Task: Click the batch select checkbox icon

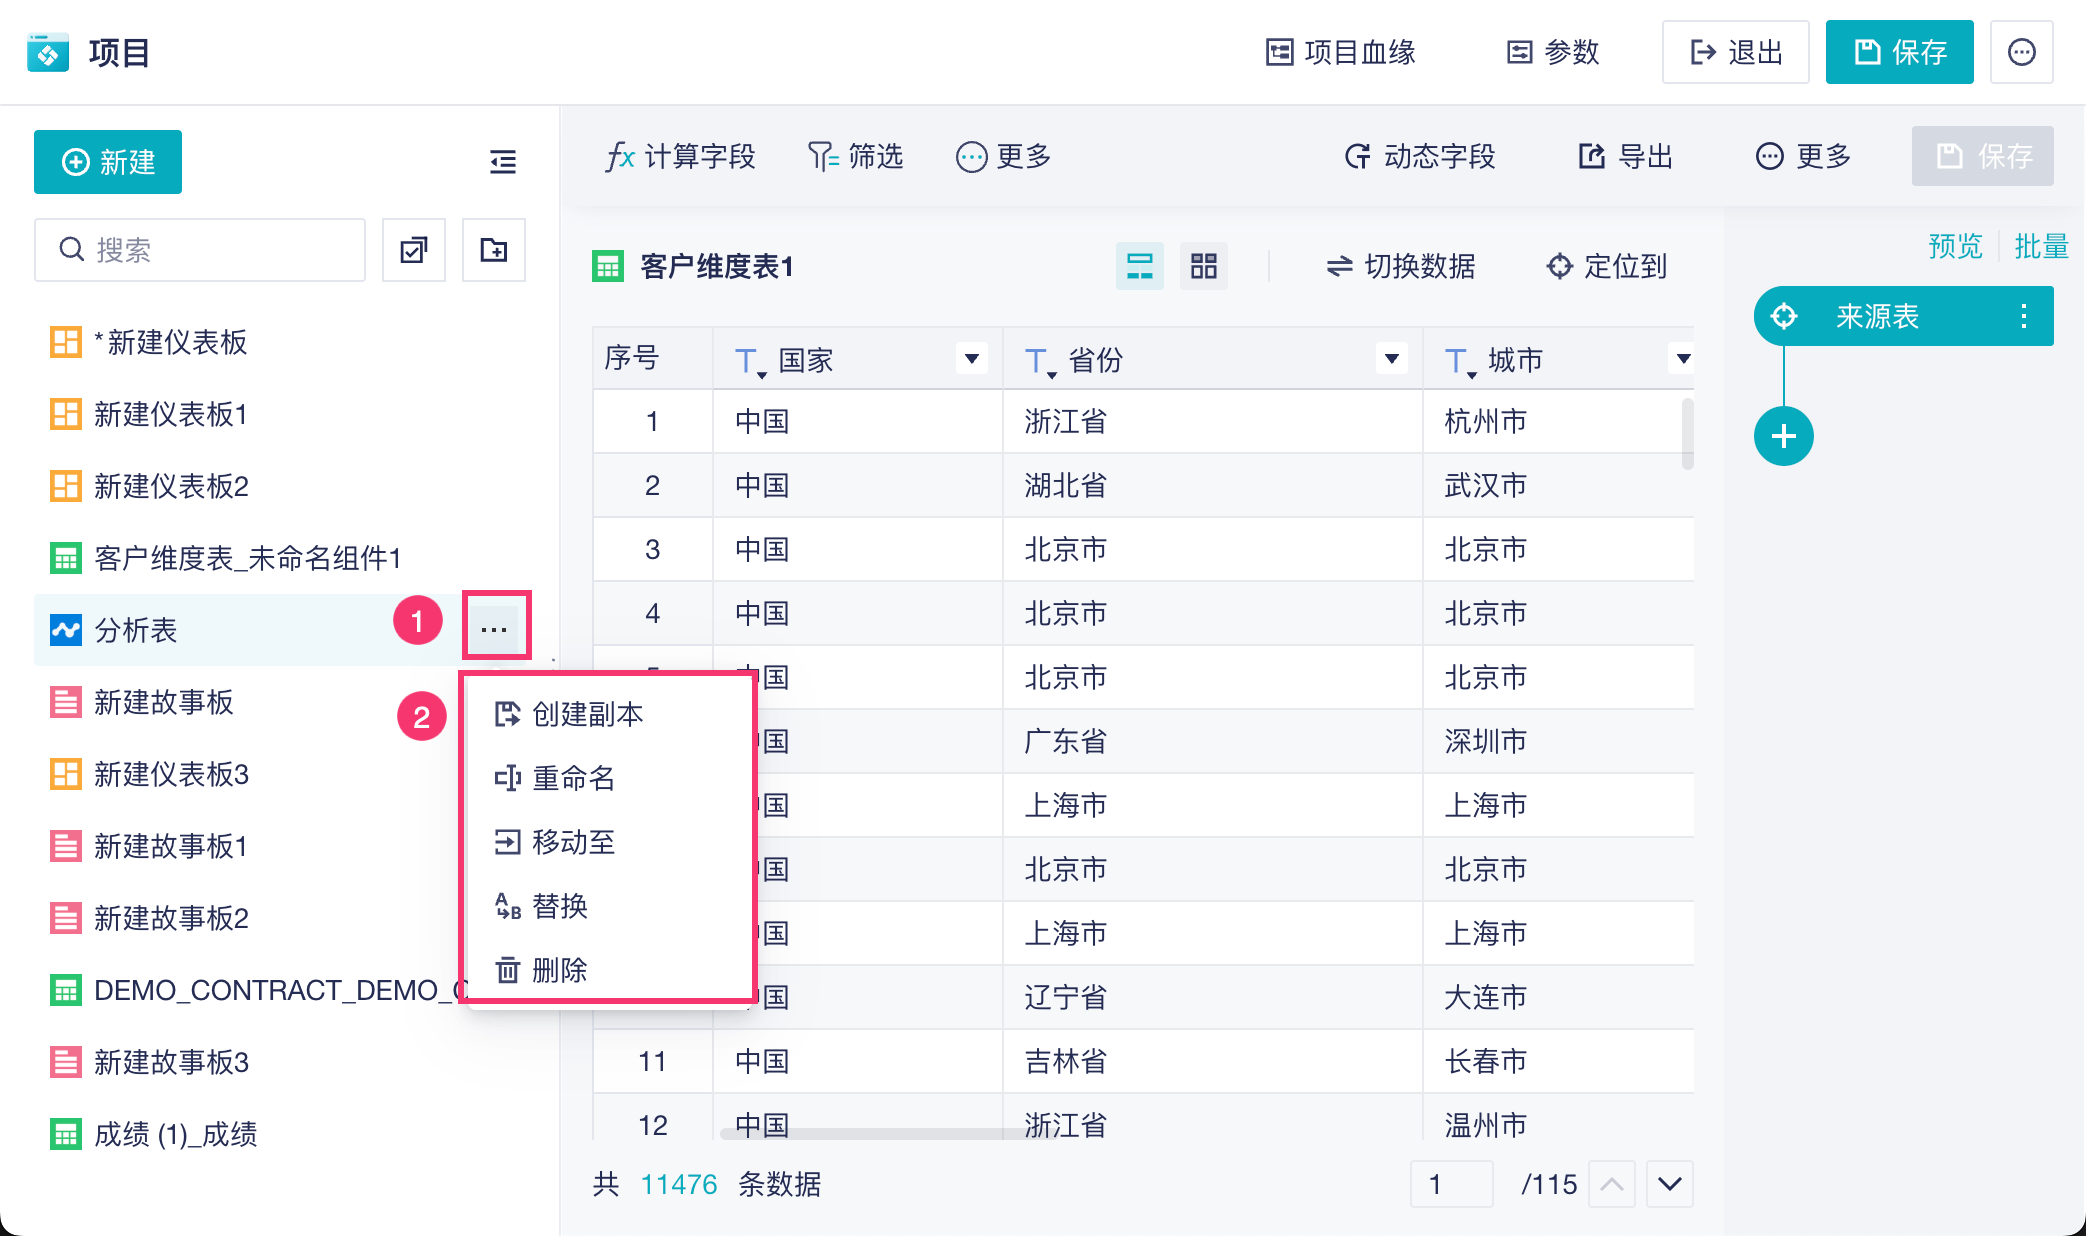Action: (414, 250)
